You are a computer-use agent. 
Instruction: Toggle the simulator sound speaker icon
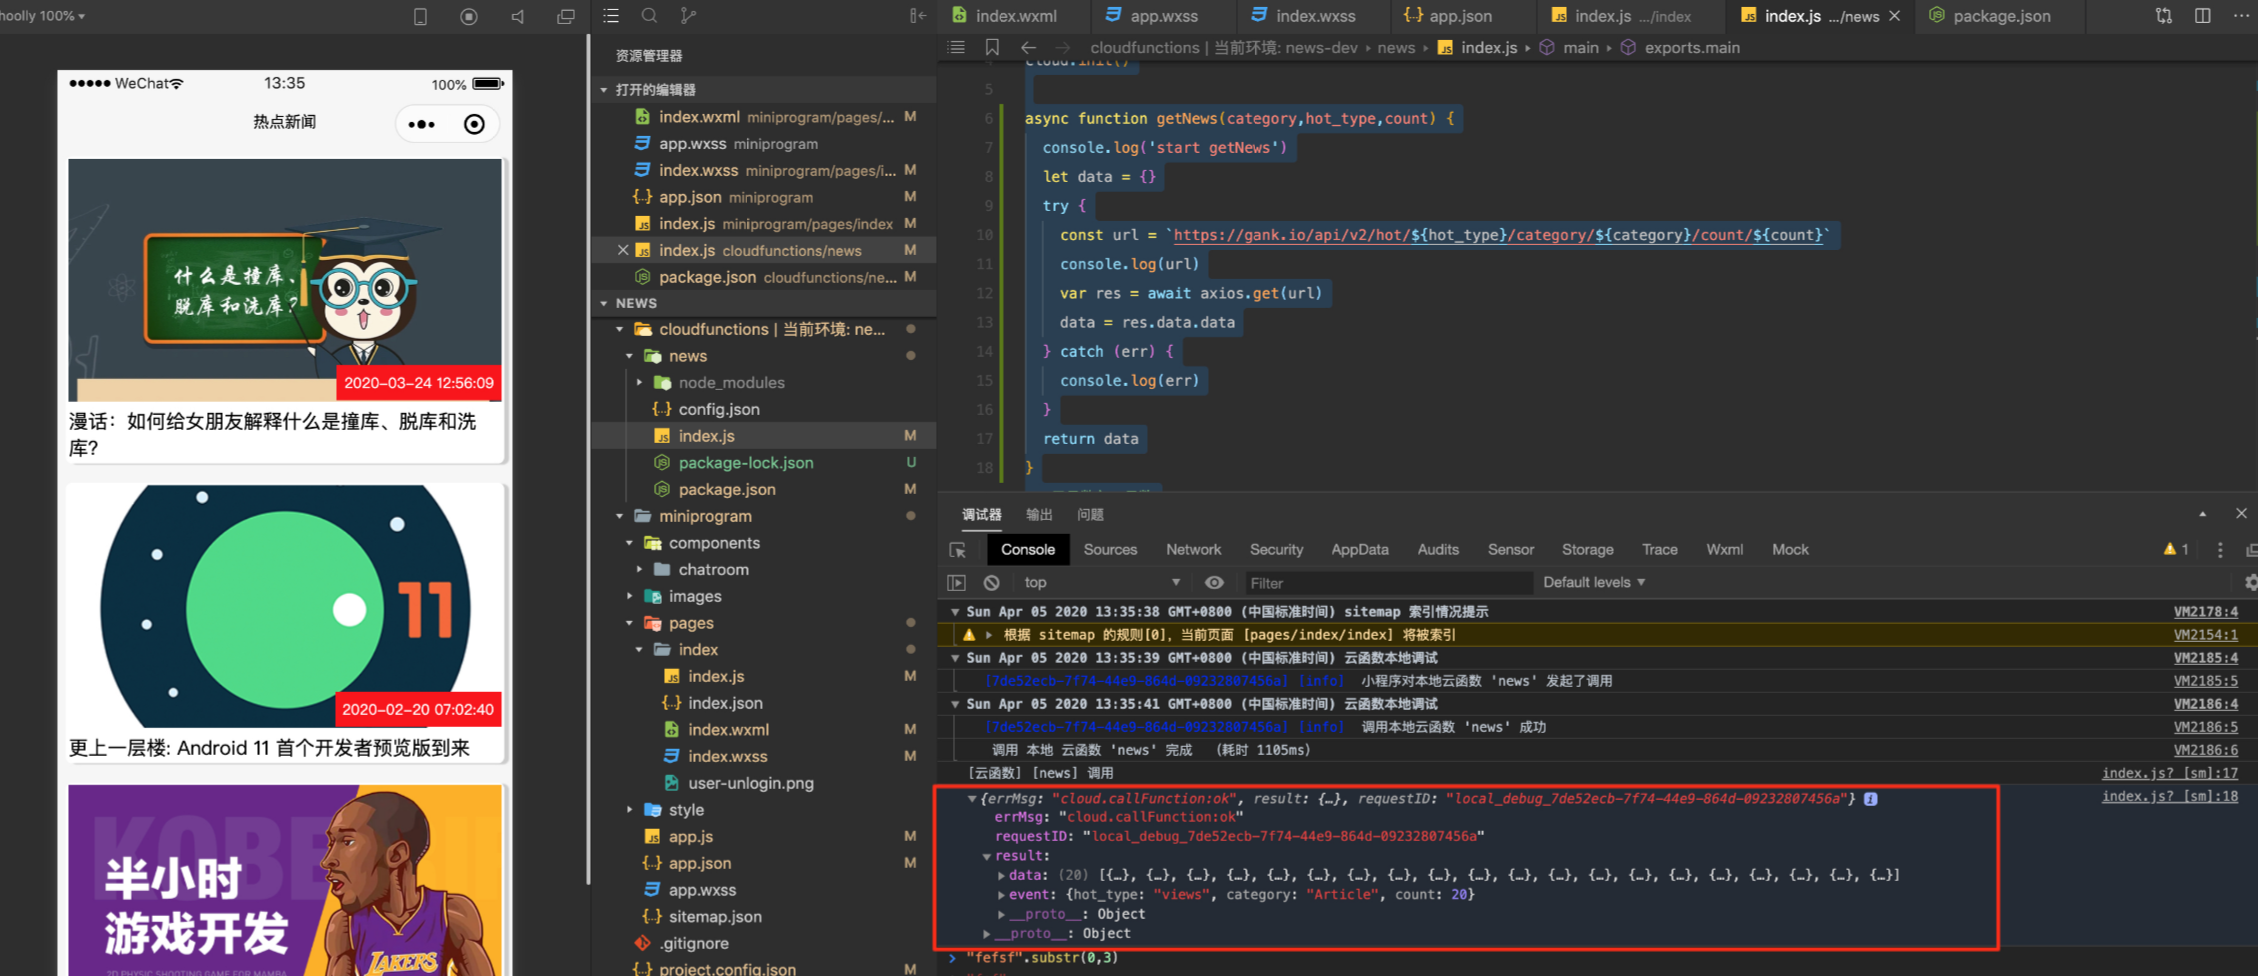[x=517, y=17]
